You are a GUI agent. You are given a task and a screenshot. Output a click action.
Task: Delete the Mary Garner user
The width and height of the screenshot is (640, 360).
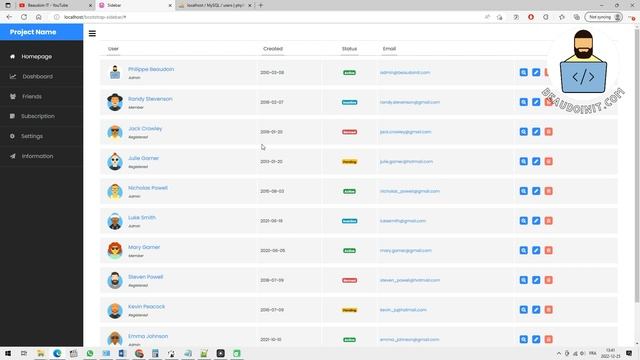click(549, 250)
